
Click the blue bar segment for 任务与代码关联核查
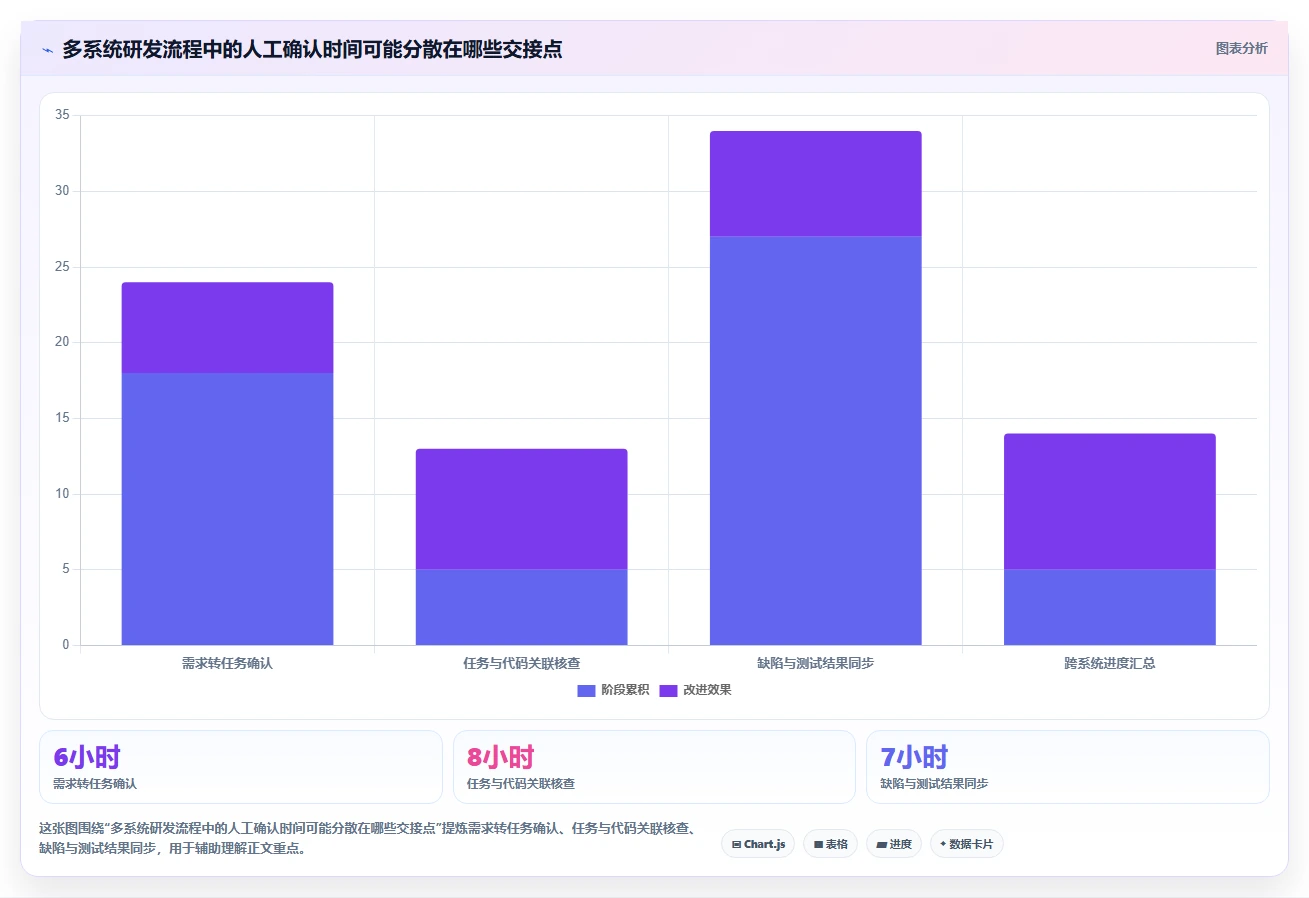click(x=521, y=607)
